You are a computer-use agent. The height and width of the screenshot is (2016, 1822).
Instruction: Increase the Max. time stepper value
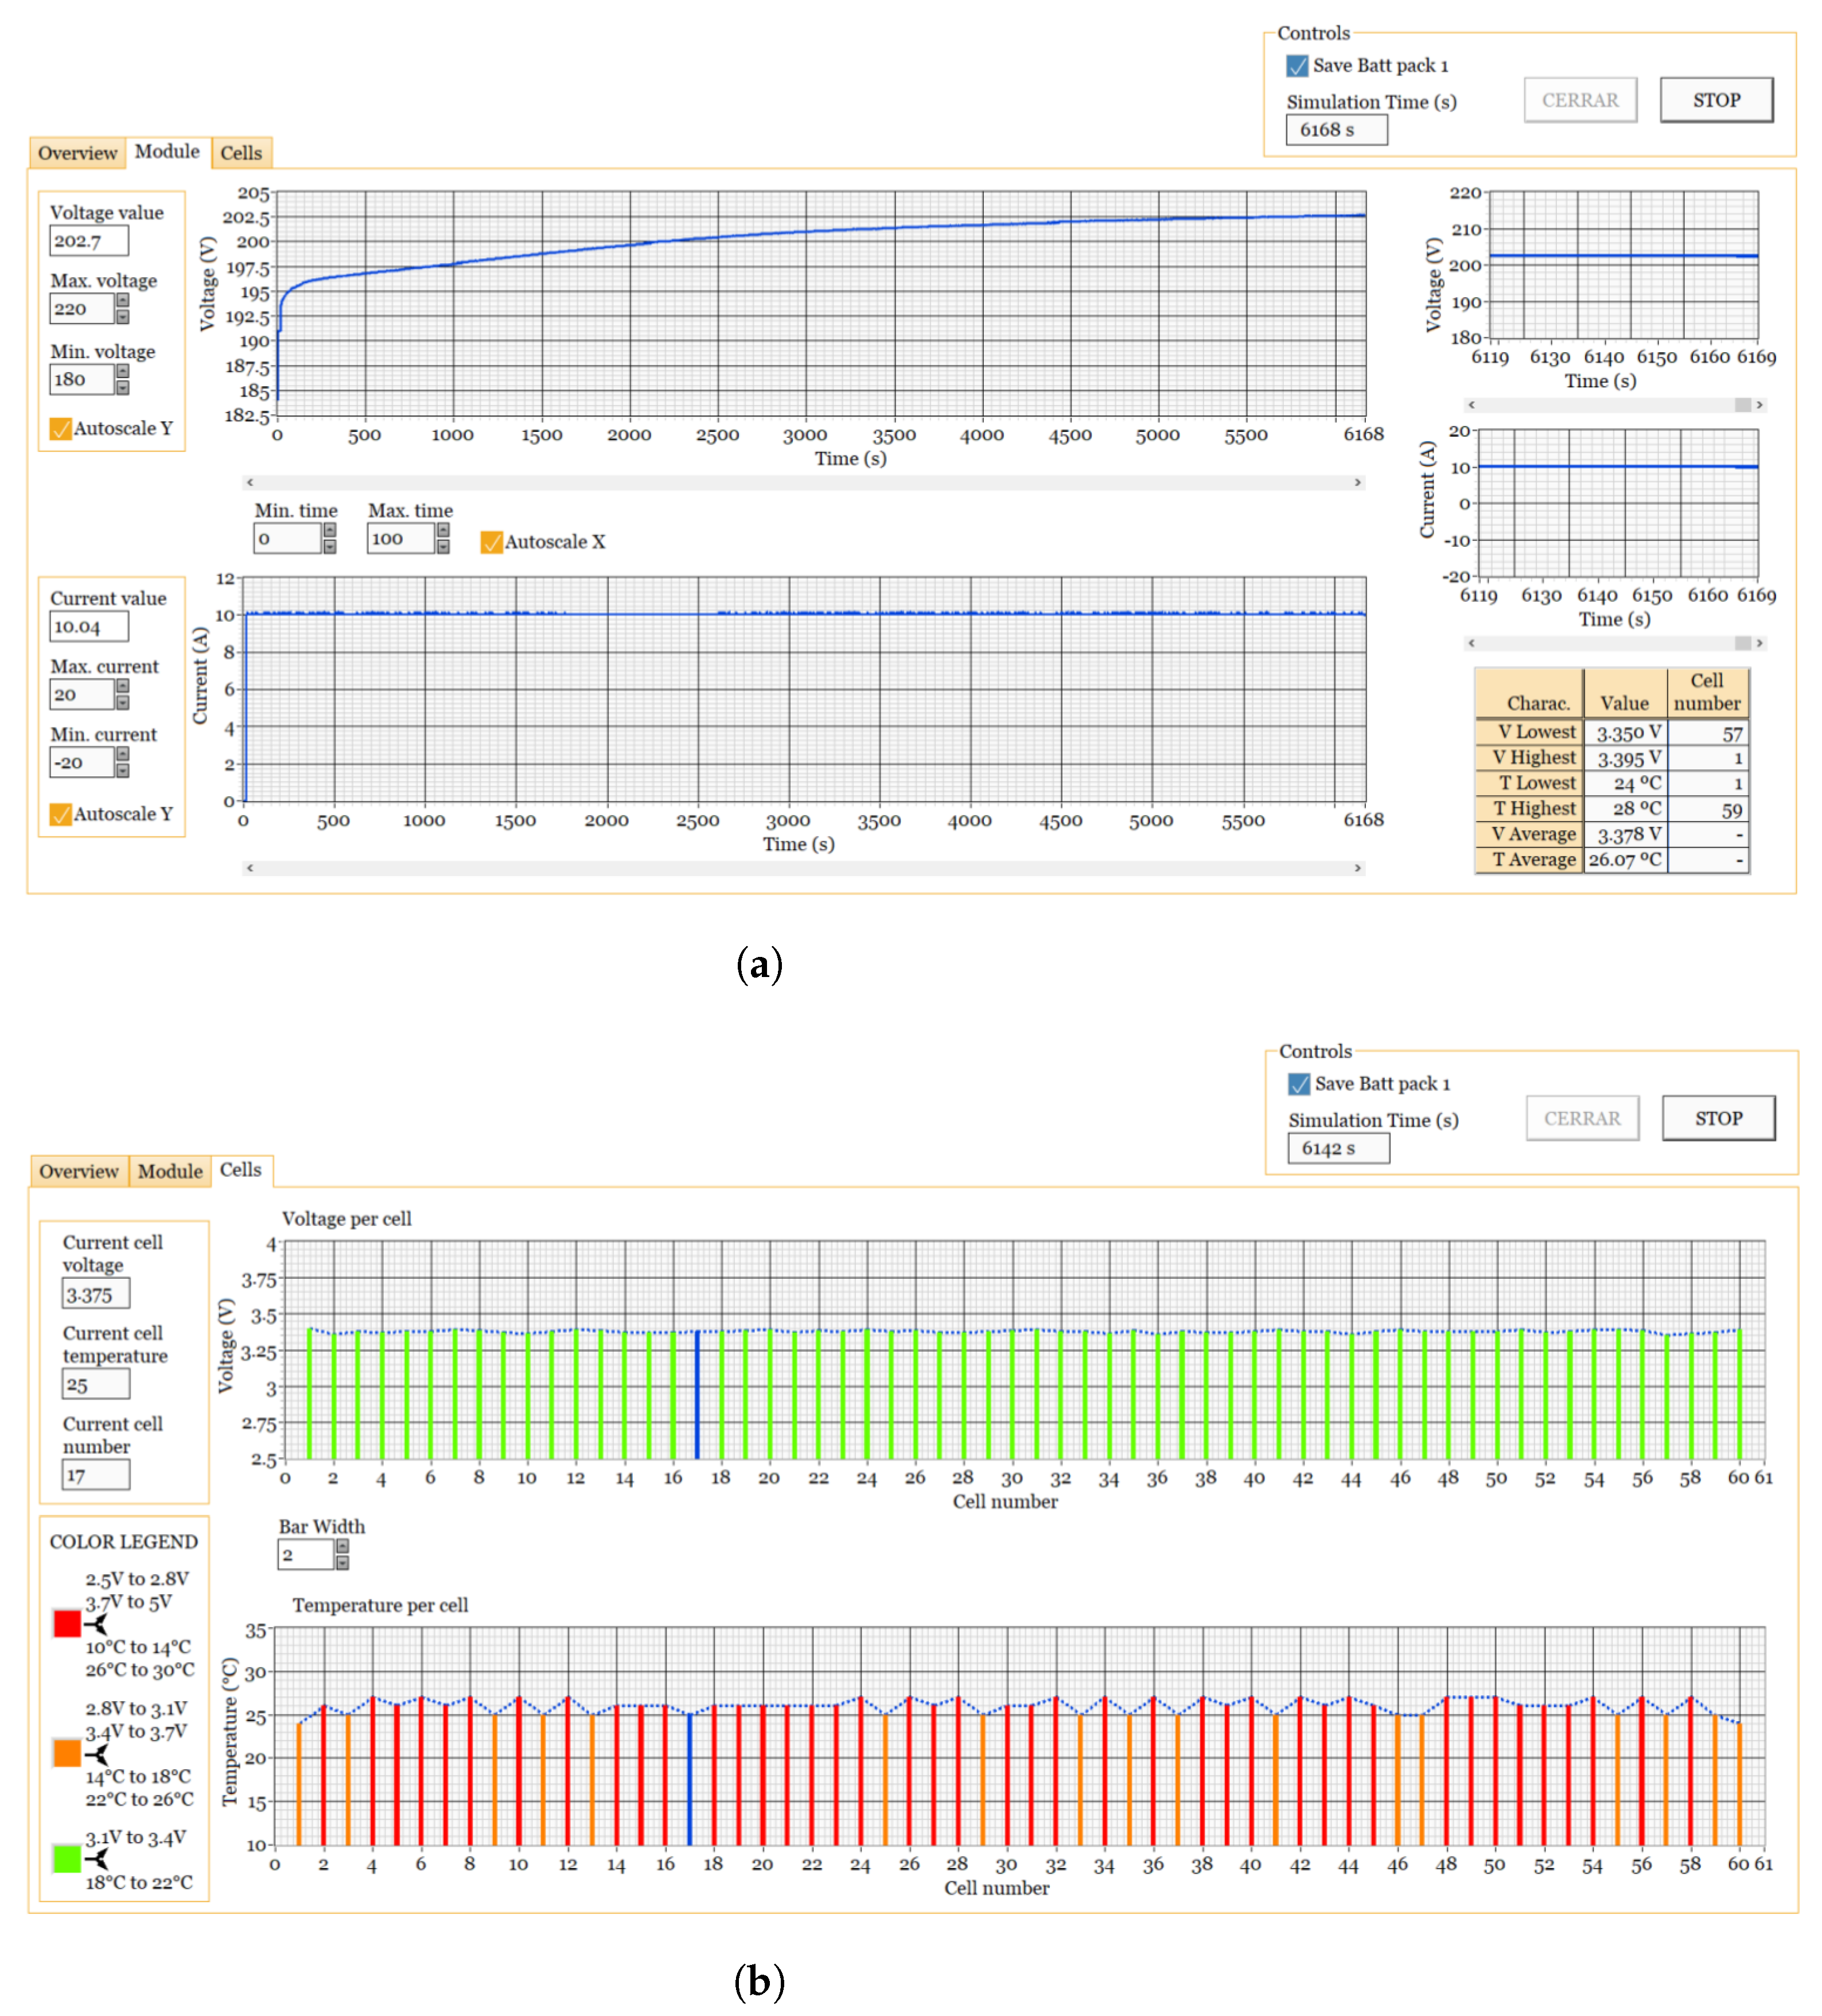(443, 531)
